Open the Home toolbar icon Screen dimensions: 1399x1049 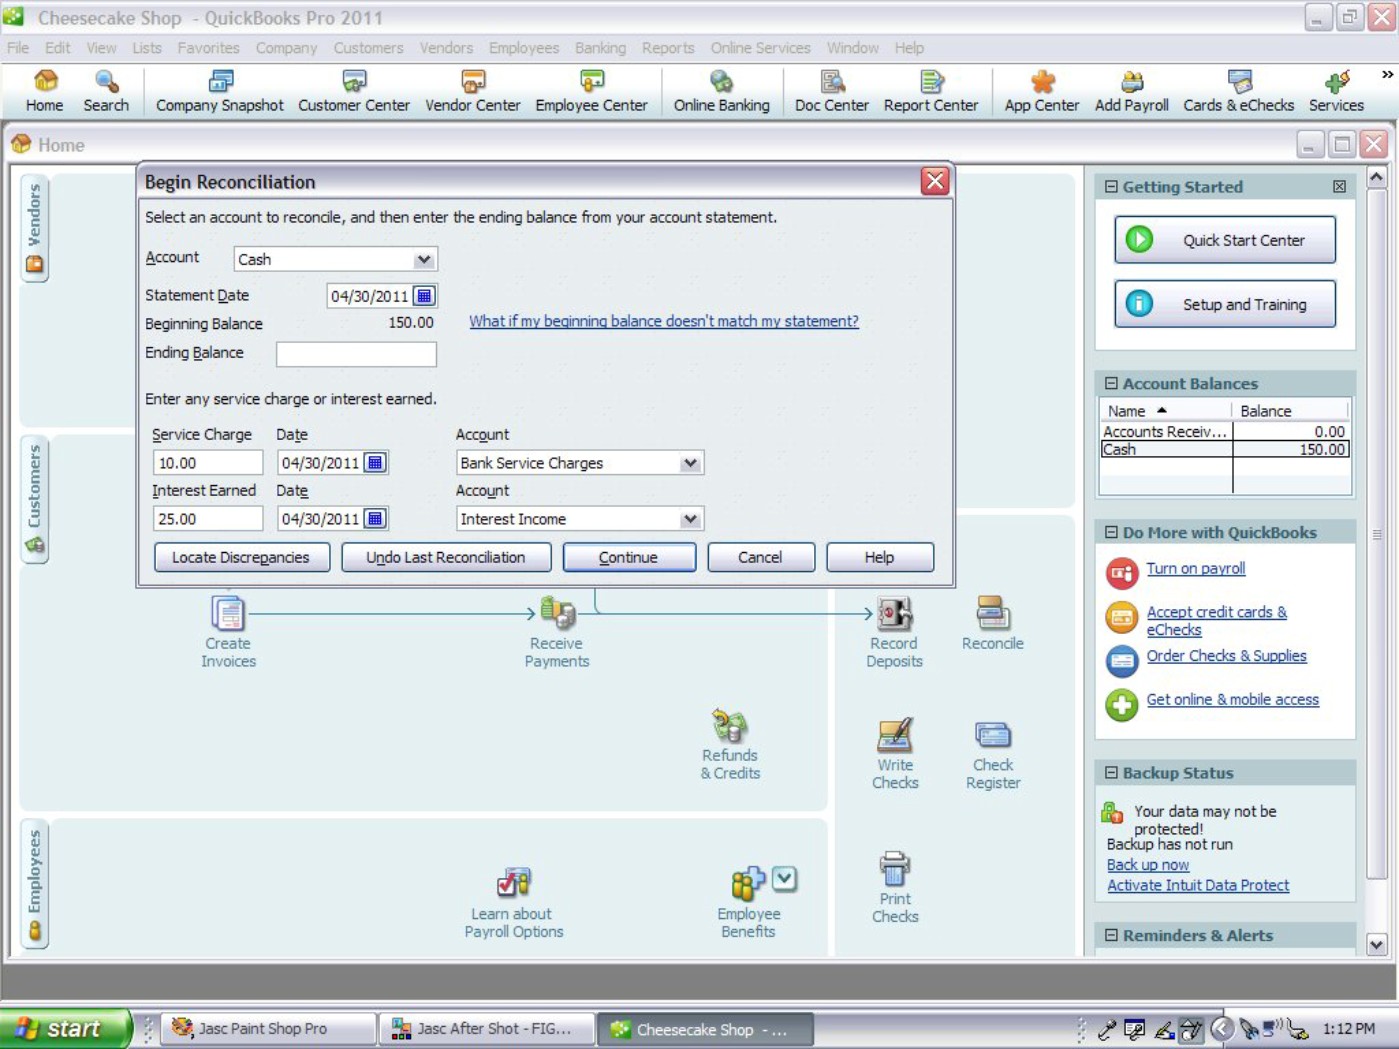click(x=44, y=91)
